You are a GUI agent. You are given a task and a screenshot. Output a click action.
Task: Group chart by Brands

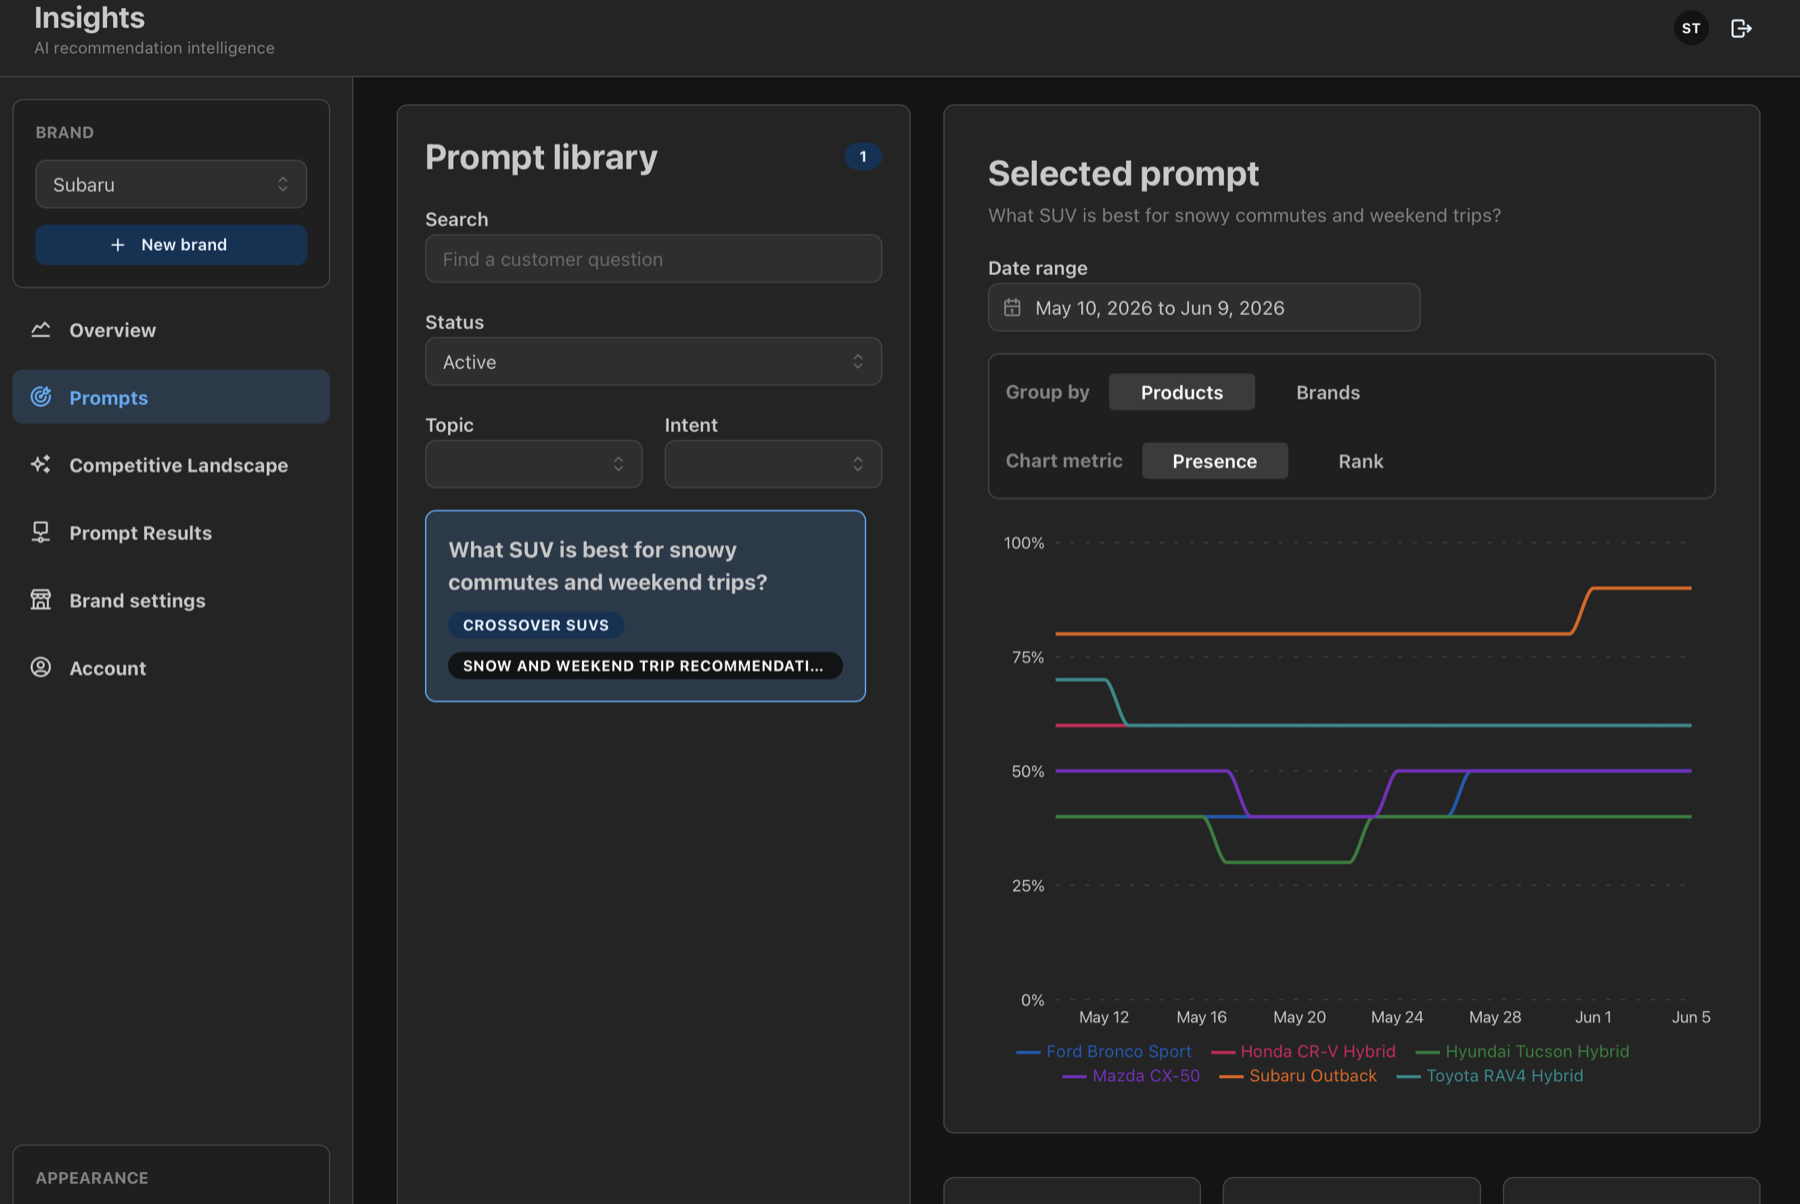[1328, 392]
